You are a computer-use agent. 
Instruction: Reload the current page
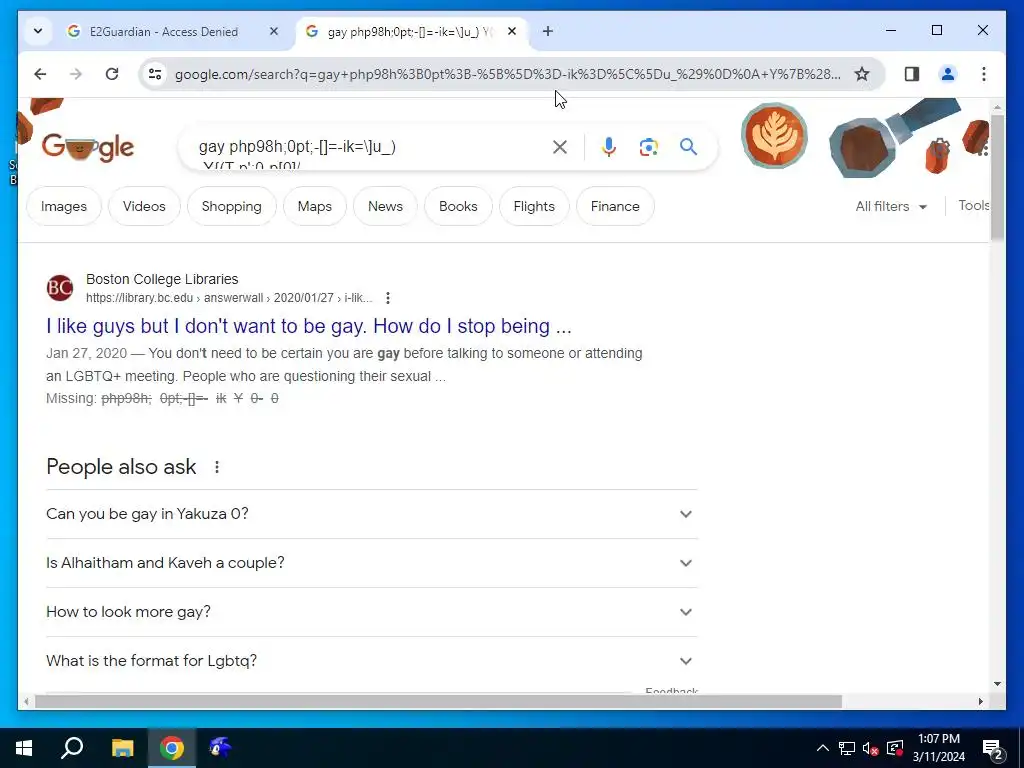pos(112,74)
